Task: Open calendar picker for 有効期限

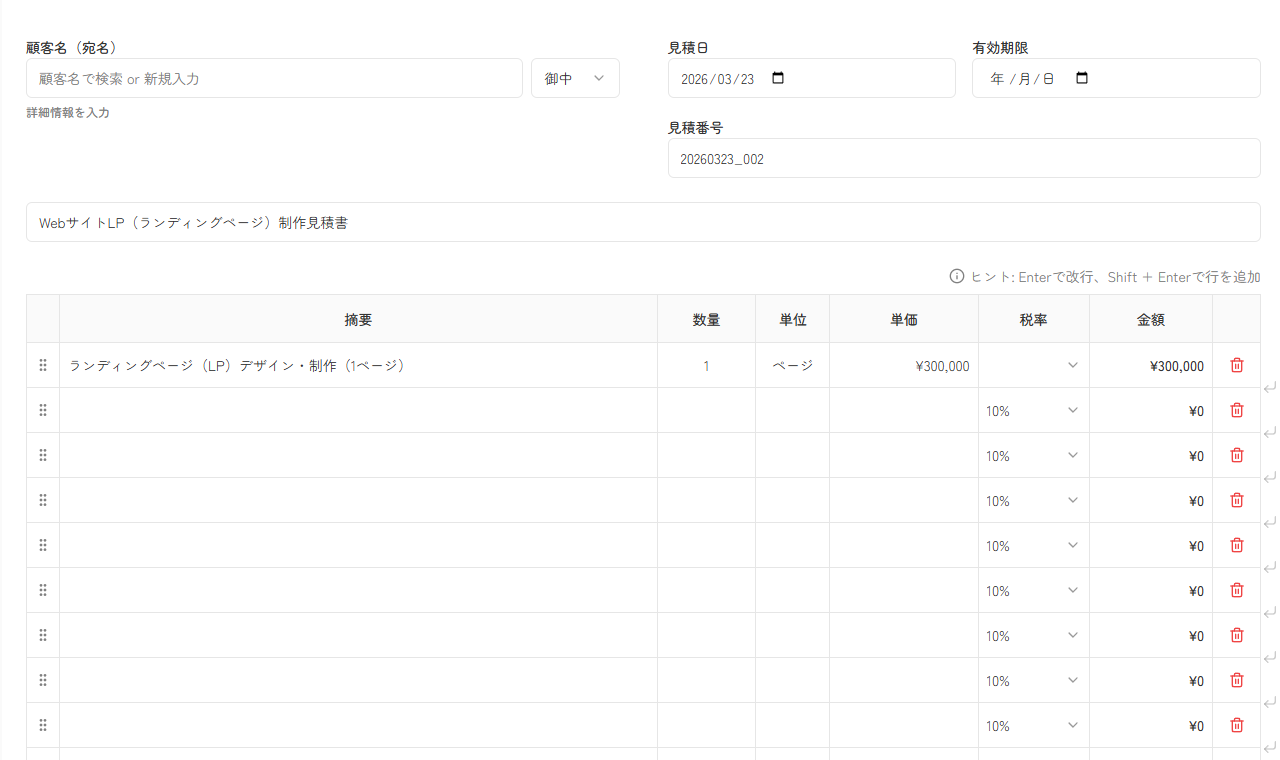Action: point(1081,78)
